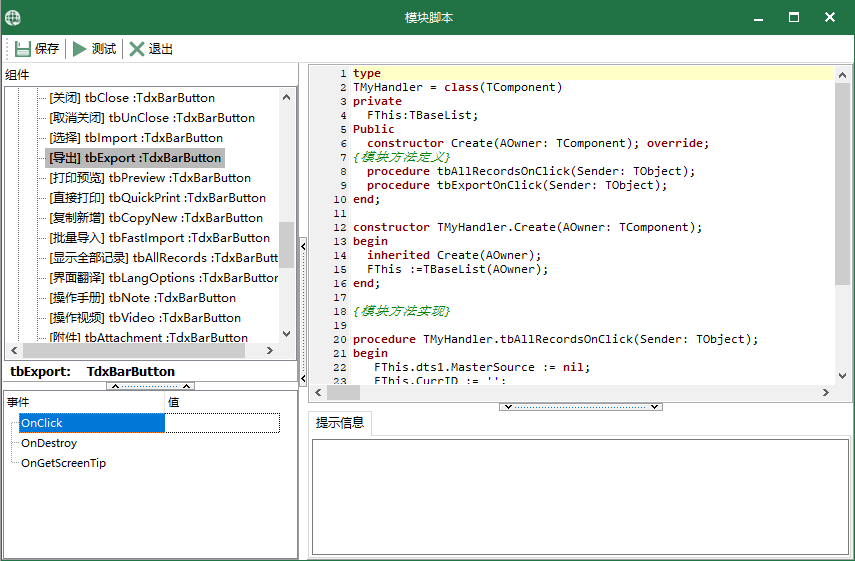Select [打印预览] tbPreview tree item

click(x=150, y=178)
